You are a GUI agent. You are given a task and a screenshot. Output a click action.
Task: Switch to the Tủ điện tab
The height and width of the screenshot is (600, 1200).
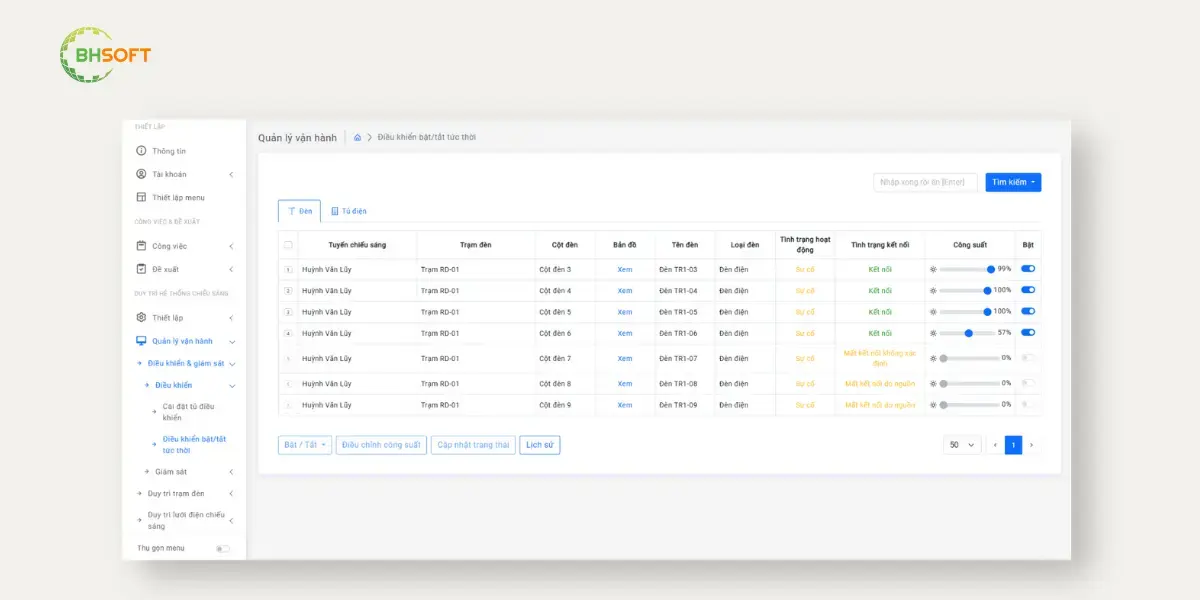tap(349, 211)
